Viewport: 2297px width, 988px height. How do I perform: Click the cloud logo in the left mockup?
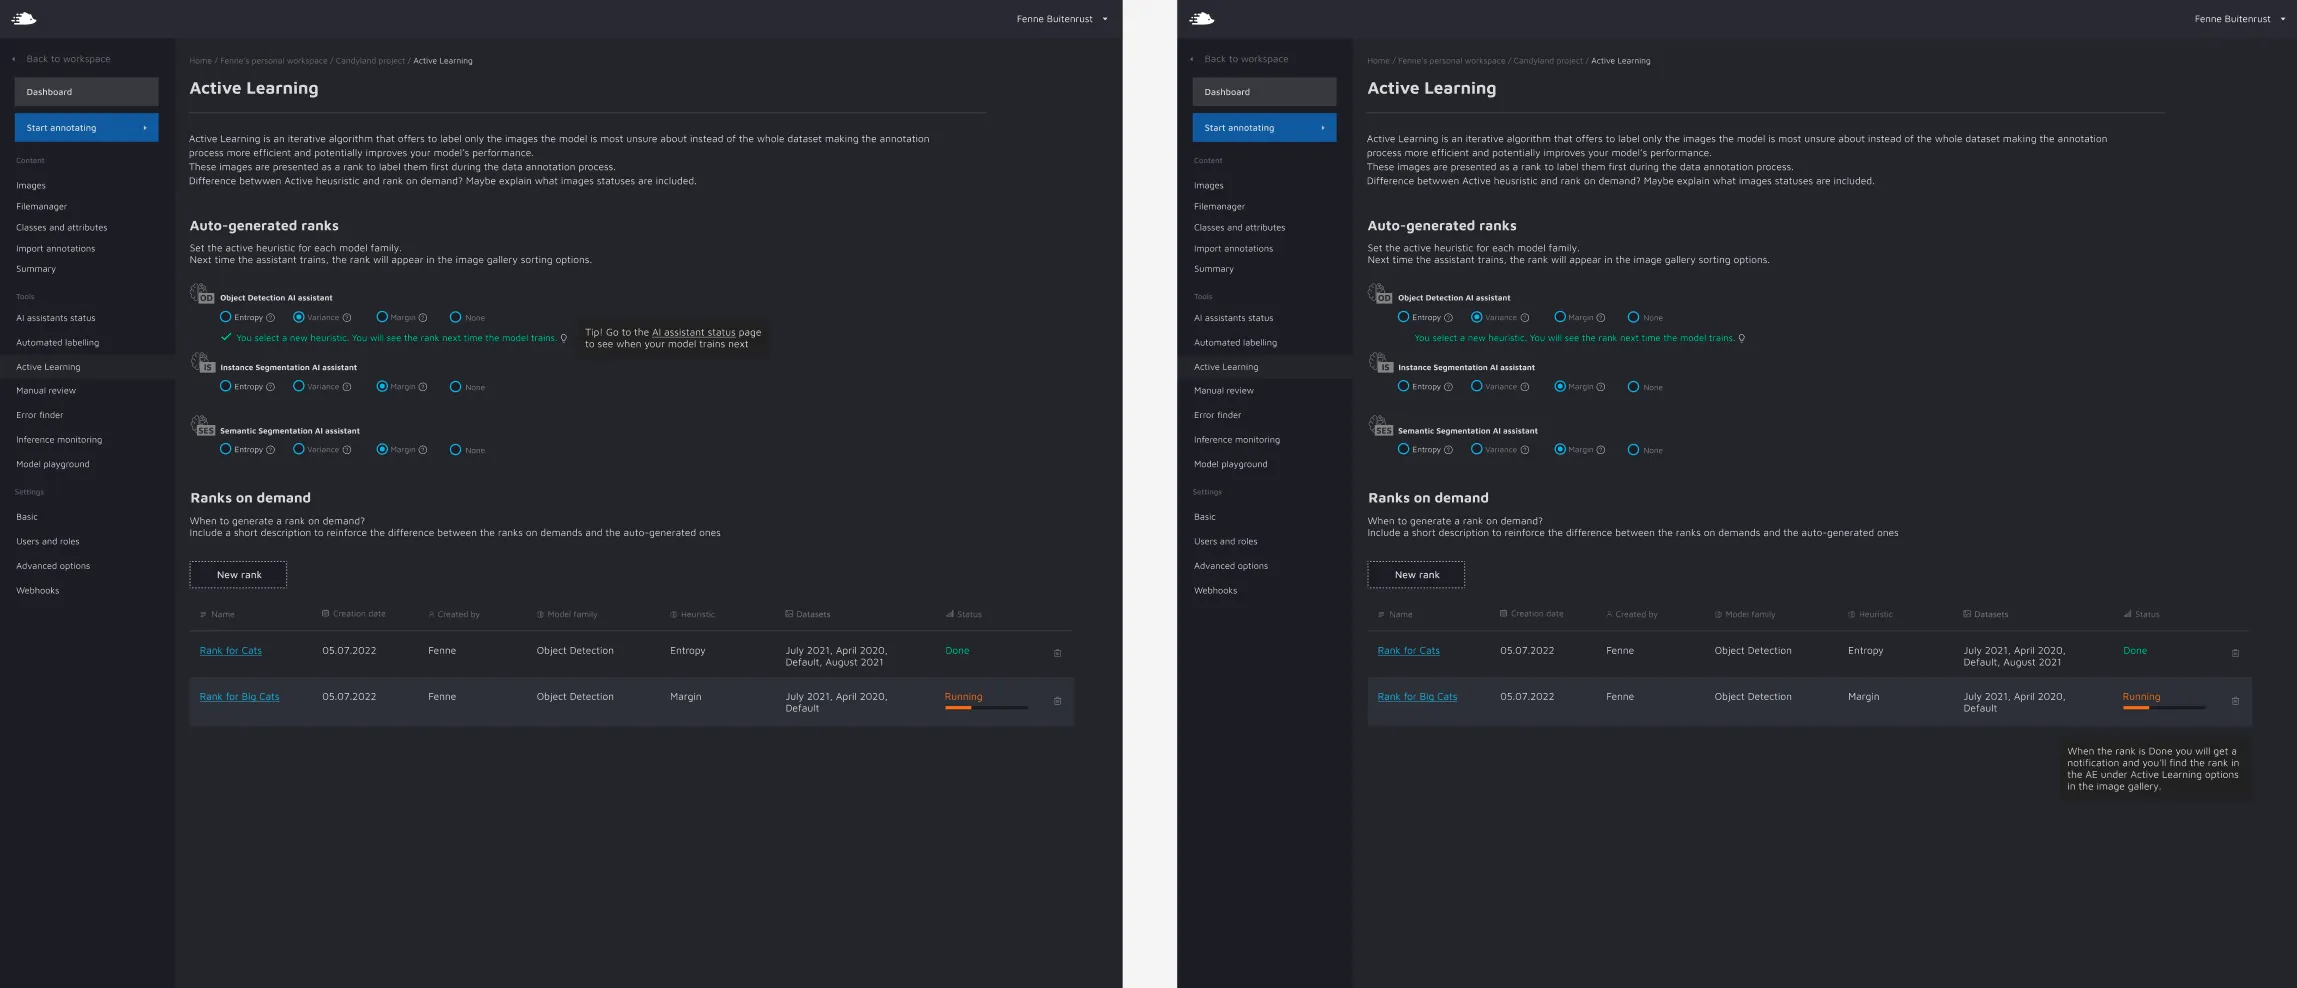point(24,18)
